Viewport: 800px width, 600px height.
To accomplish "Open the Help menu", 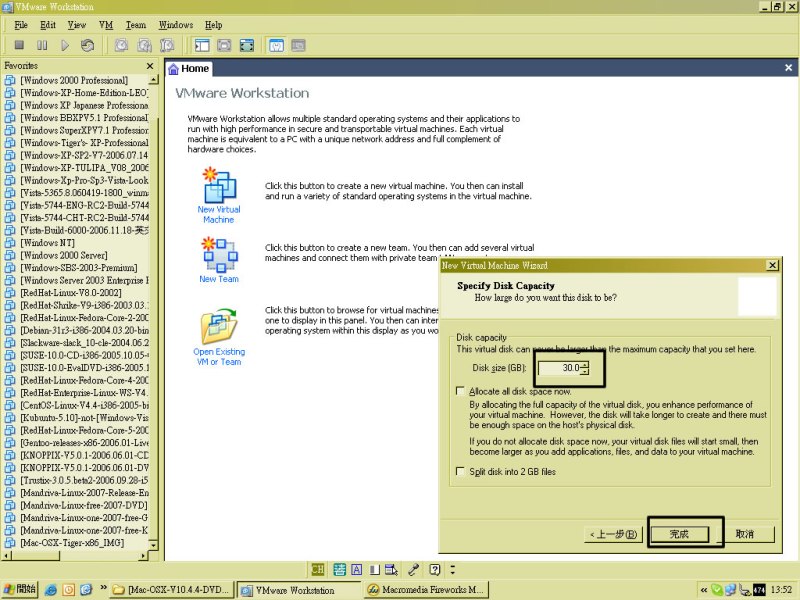I will pyautogui.click(x=214, y=25).
